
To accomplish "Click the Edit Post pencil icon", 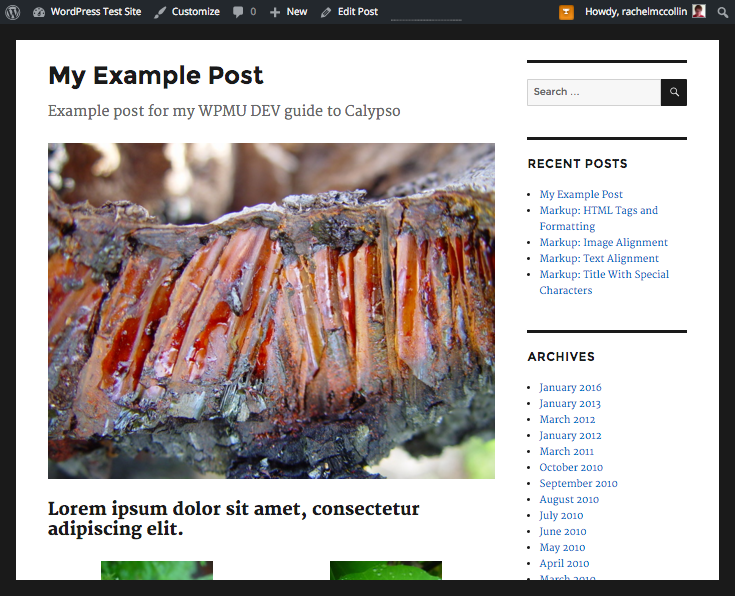I will 326,12.
